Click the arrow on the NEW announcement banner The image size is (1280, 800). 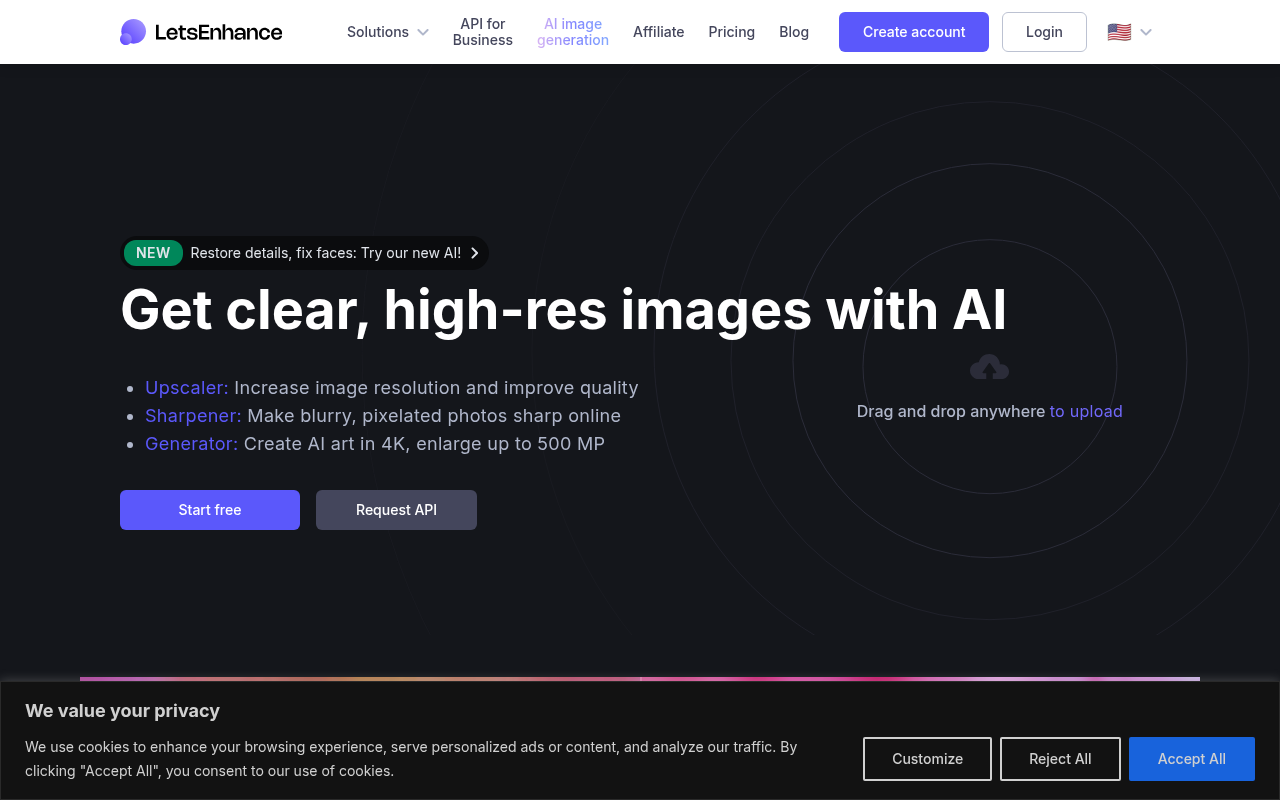coord(474,253)
